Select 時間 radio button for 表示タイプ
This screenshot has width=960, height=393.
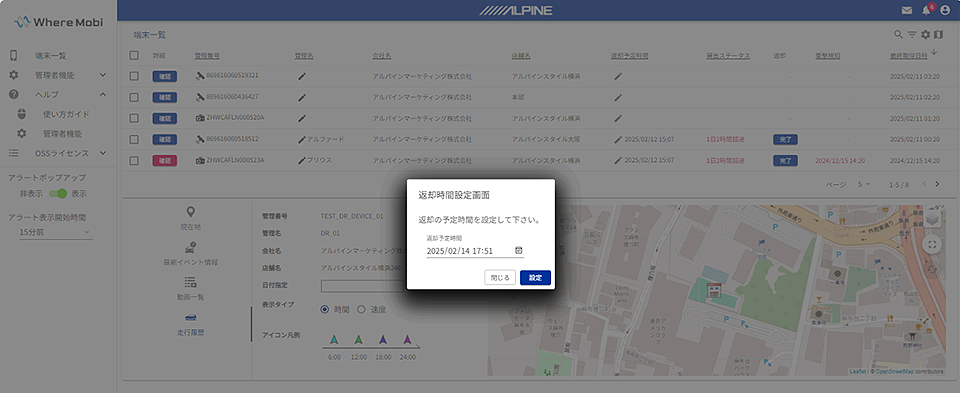point(324,309)
